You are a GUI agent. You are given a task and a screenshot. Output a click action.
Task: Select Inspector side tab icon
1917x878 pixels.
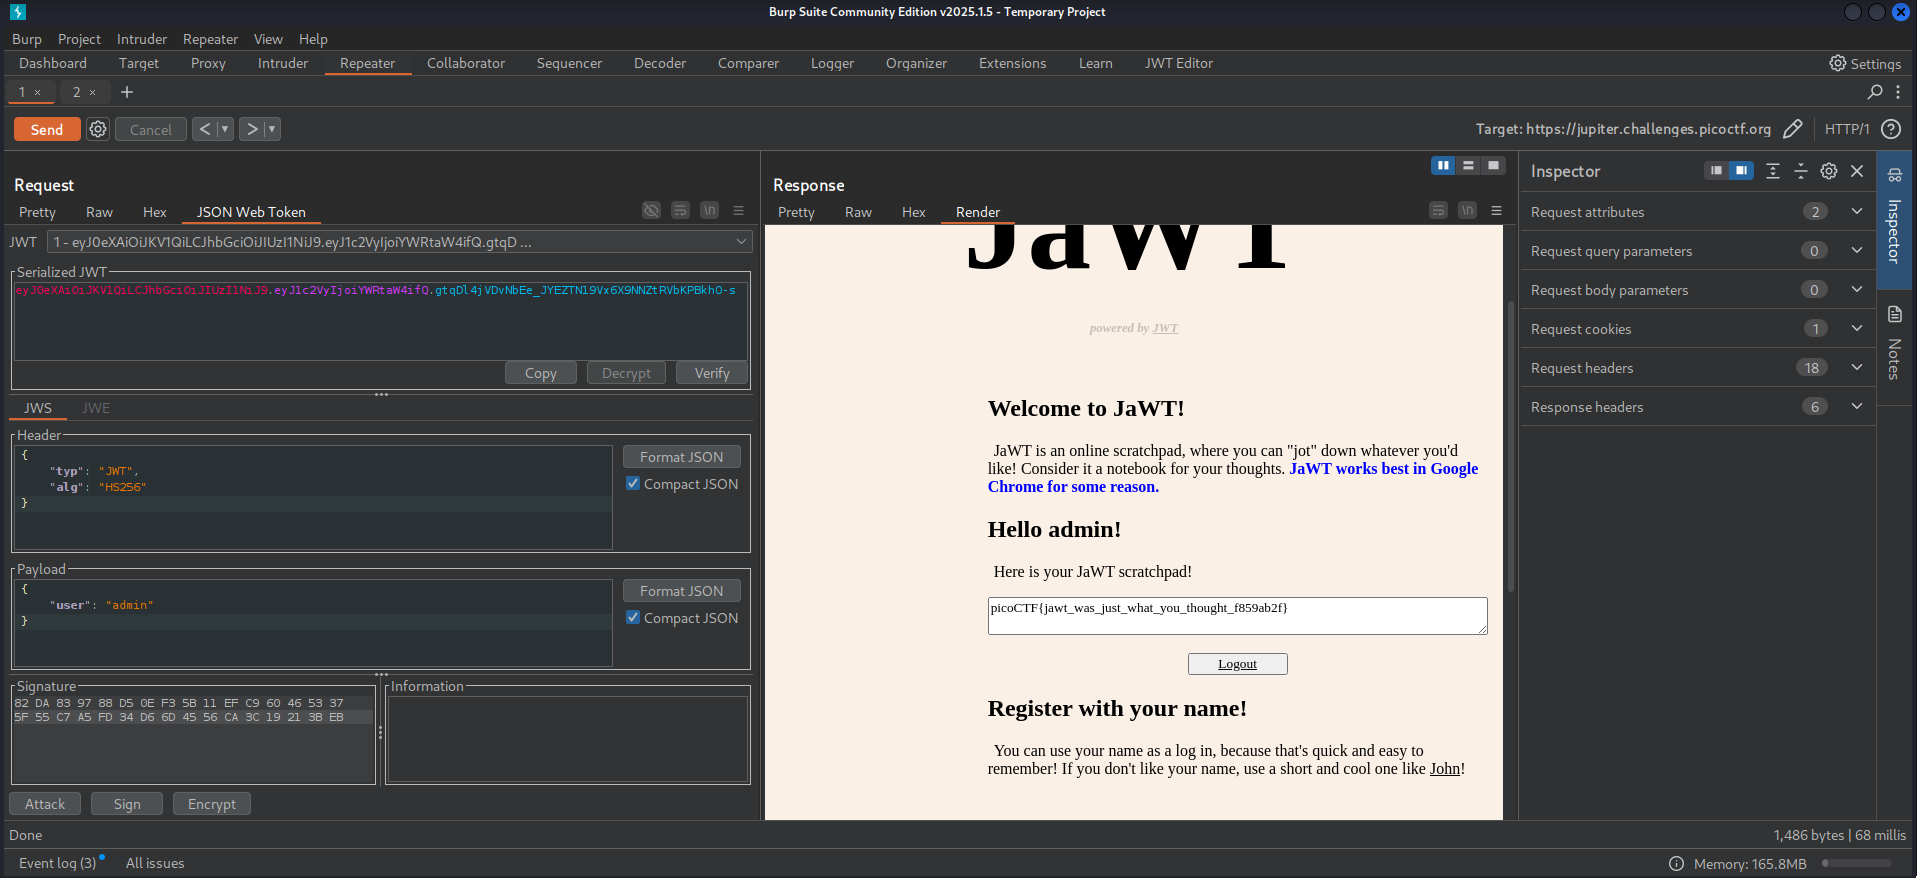click(x=1894, y=175)
